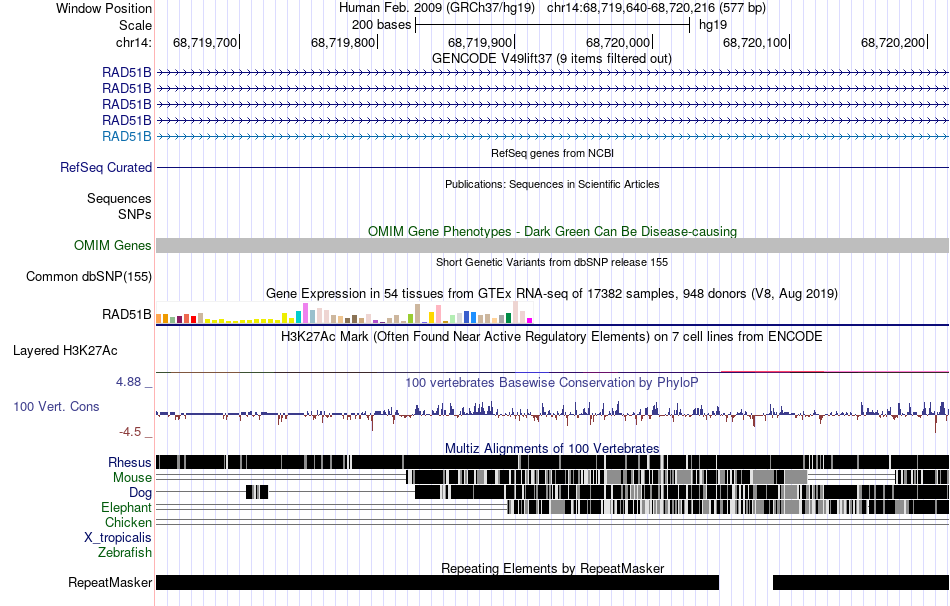
Task: Click the Rhesus alignment label
Action: pyautogui.click(x=130, y=462)
